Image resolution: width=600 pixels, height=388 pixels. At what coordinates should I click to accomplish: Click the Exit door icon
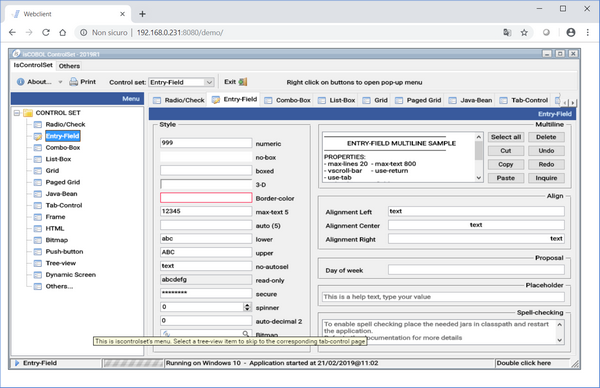[x=243, y=82]
